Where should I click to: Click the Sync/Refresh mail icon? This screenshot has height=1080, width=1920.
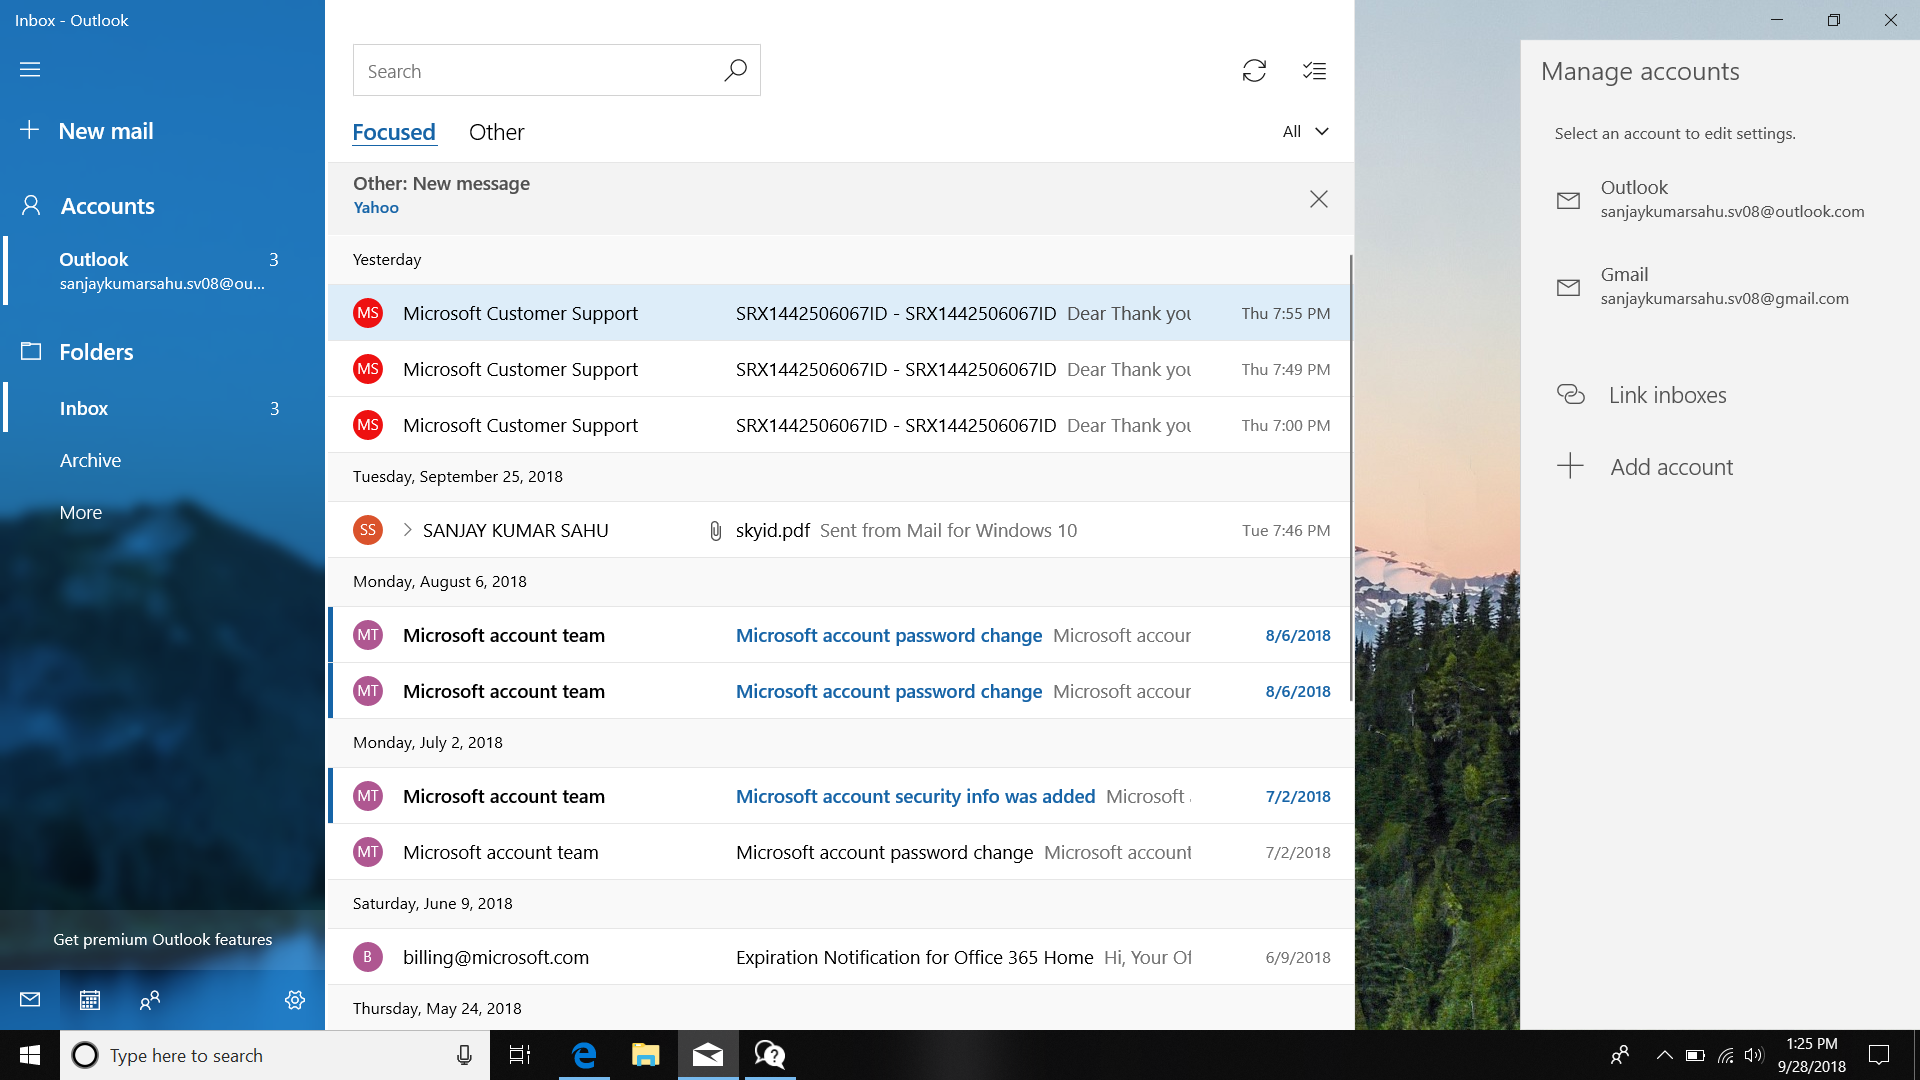point(1253,70)
